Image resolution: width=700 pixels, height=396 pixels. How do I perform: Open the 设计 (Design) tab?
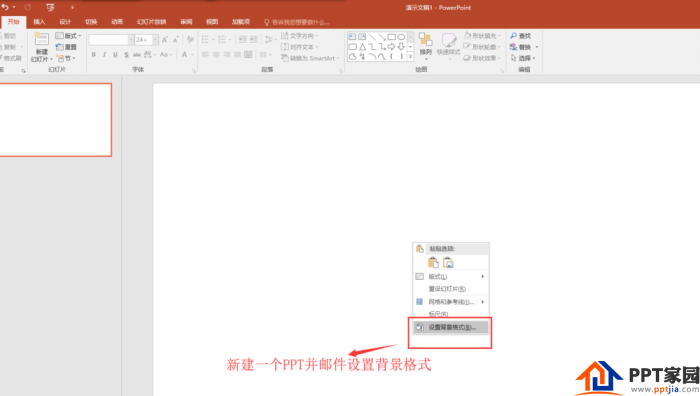click(65, 21)
